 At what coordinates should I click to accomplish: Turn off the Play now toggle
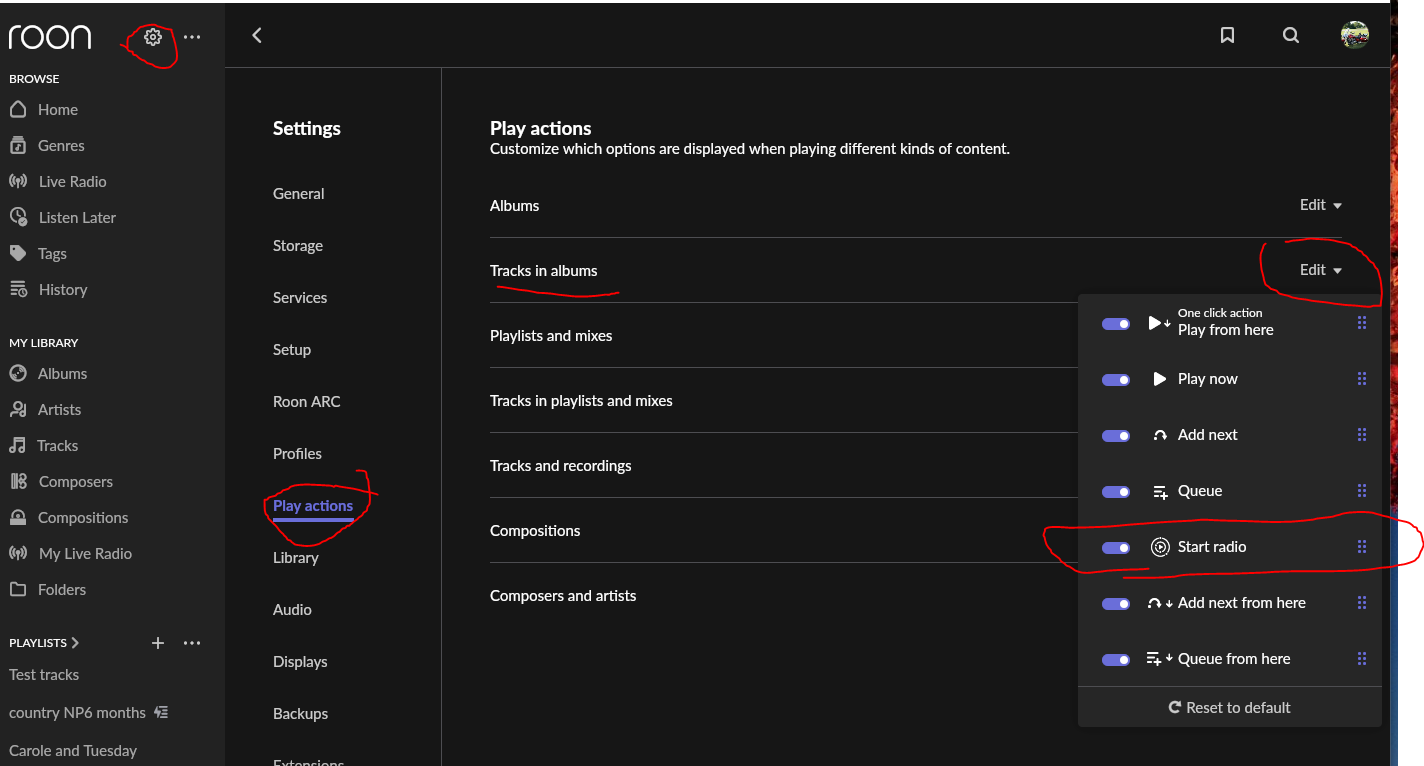click(1116, 380)
